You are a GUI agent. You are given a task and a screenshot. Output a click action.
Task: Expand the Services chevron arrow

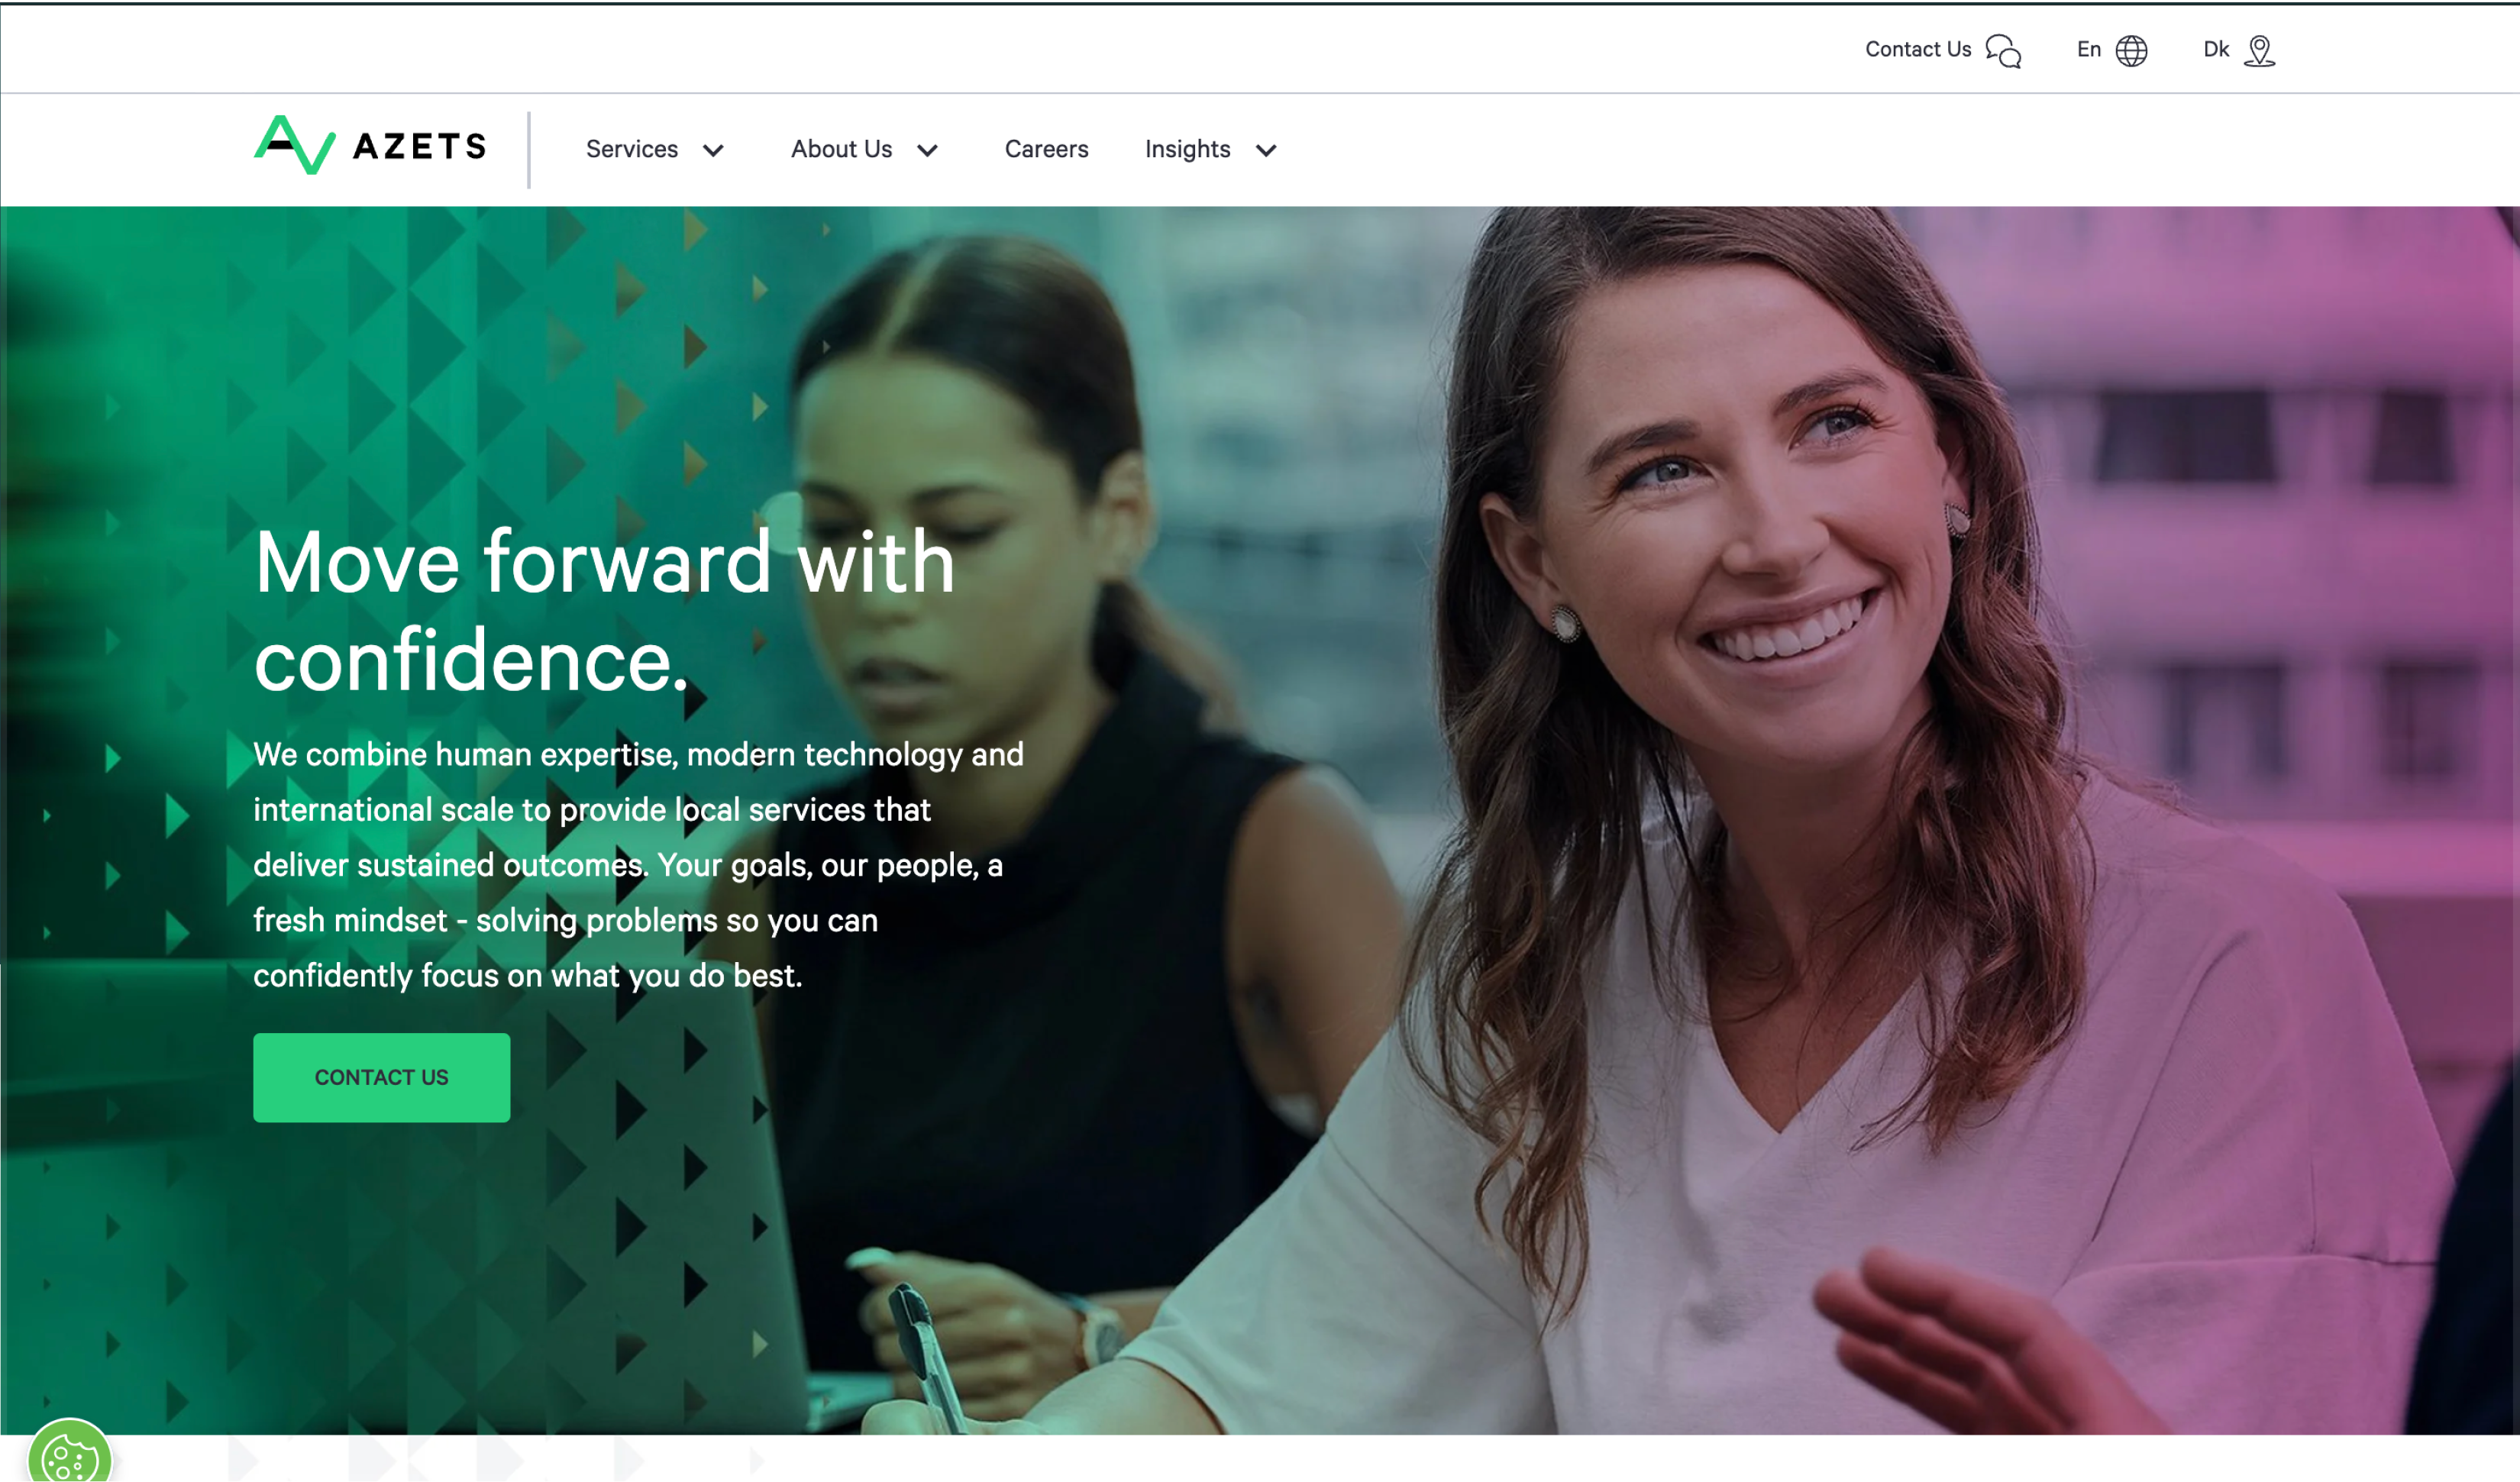[713, 151]
